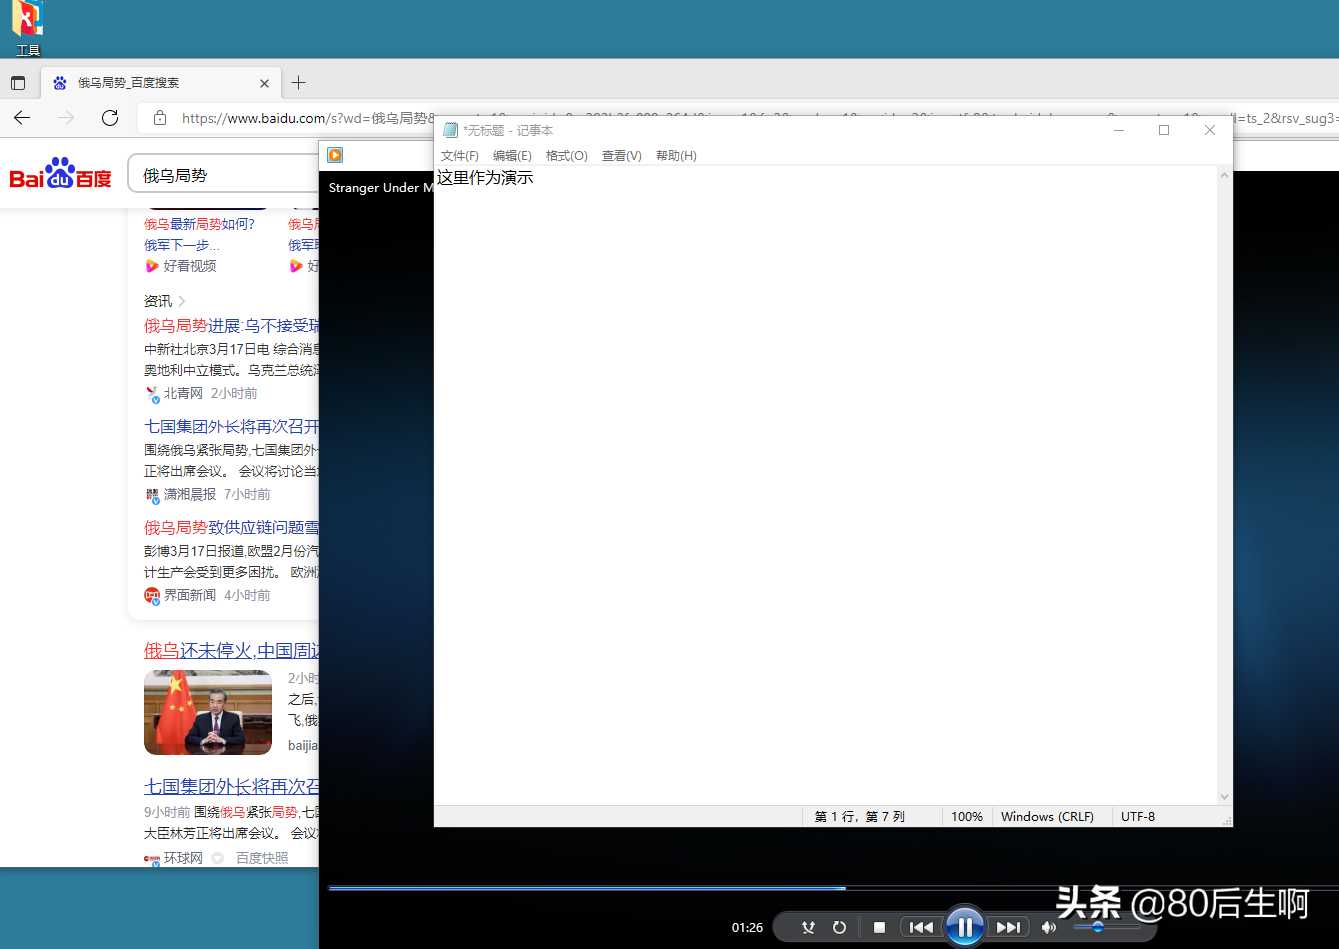Open 俄乌还未停火 result title

pos(231,650)
